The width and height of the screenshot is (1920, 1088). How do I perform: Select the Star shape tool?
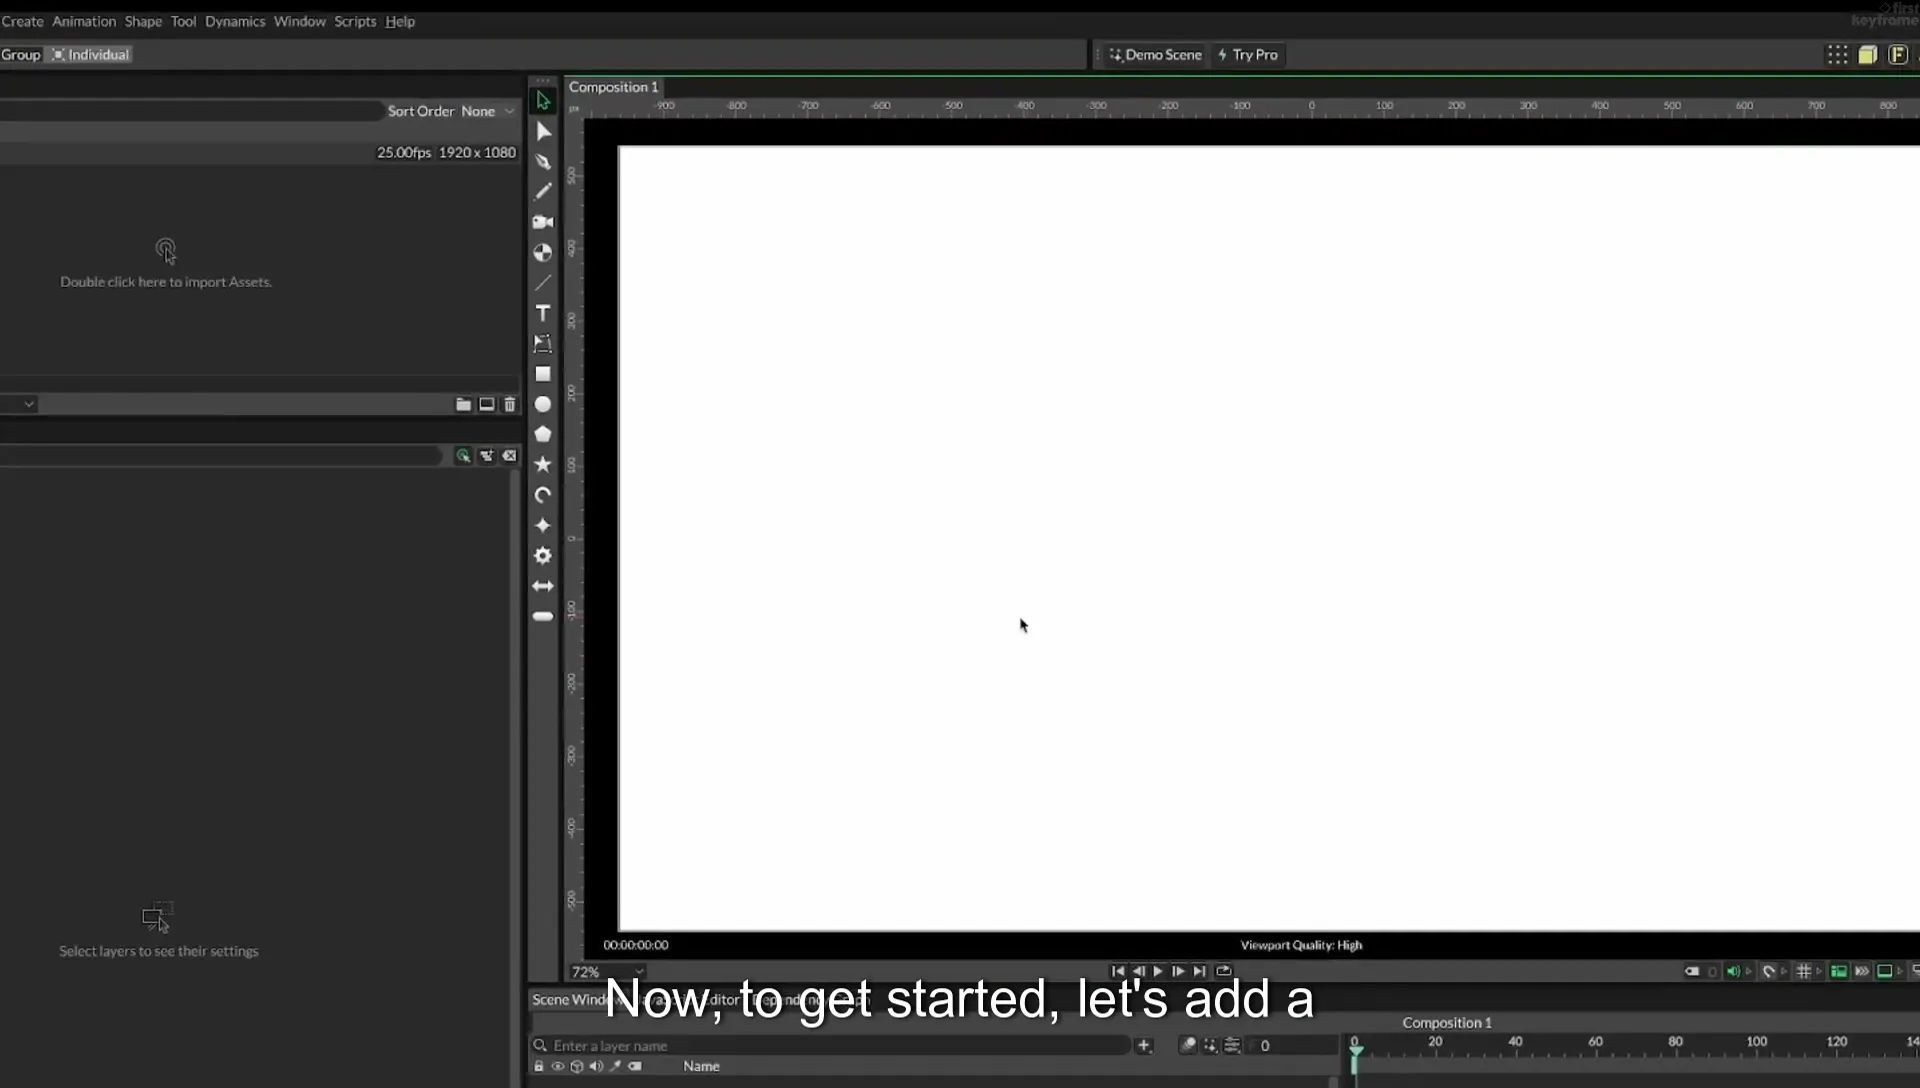point(543,464)
